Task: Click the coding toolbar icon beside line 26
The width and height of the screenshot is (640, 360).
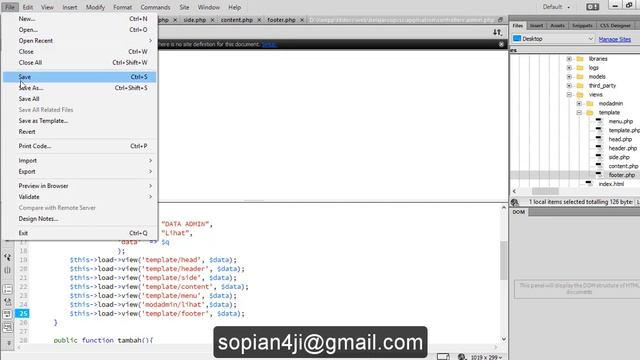Action: click(x=7, y=327)
